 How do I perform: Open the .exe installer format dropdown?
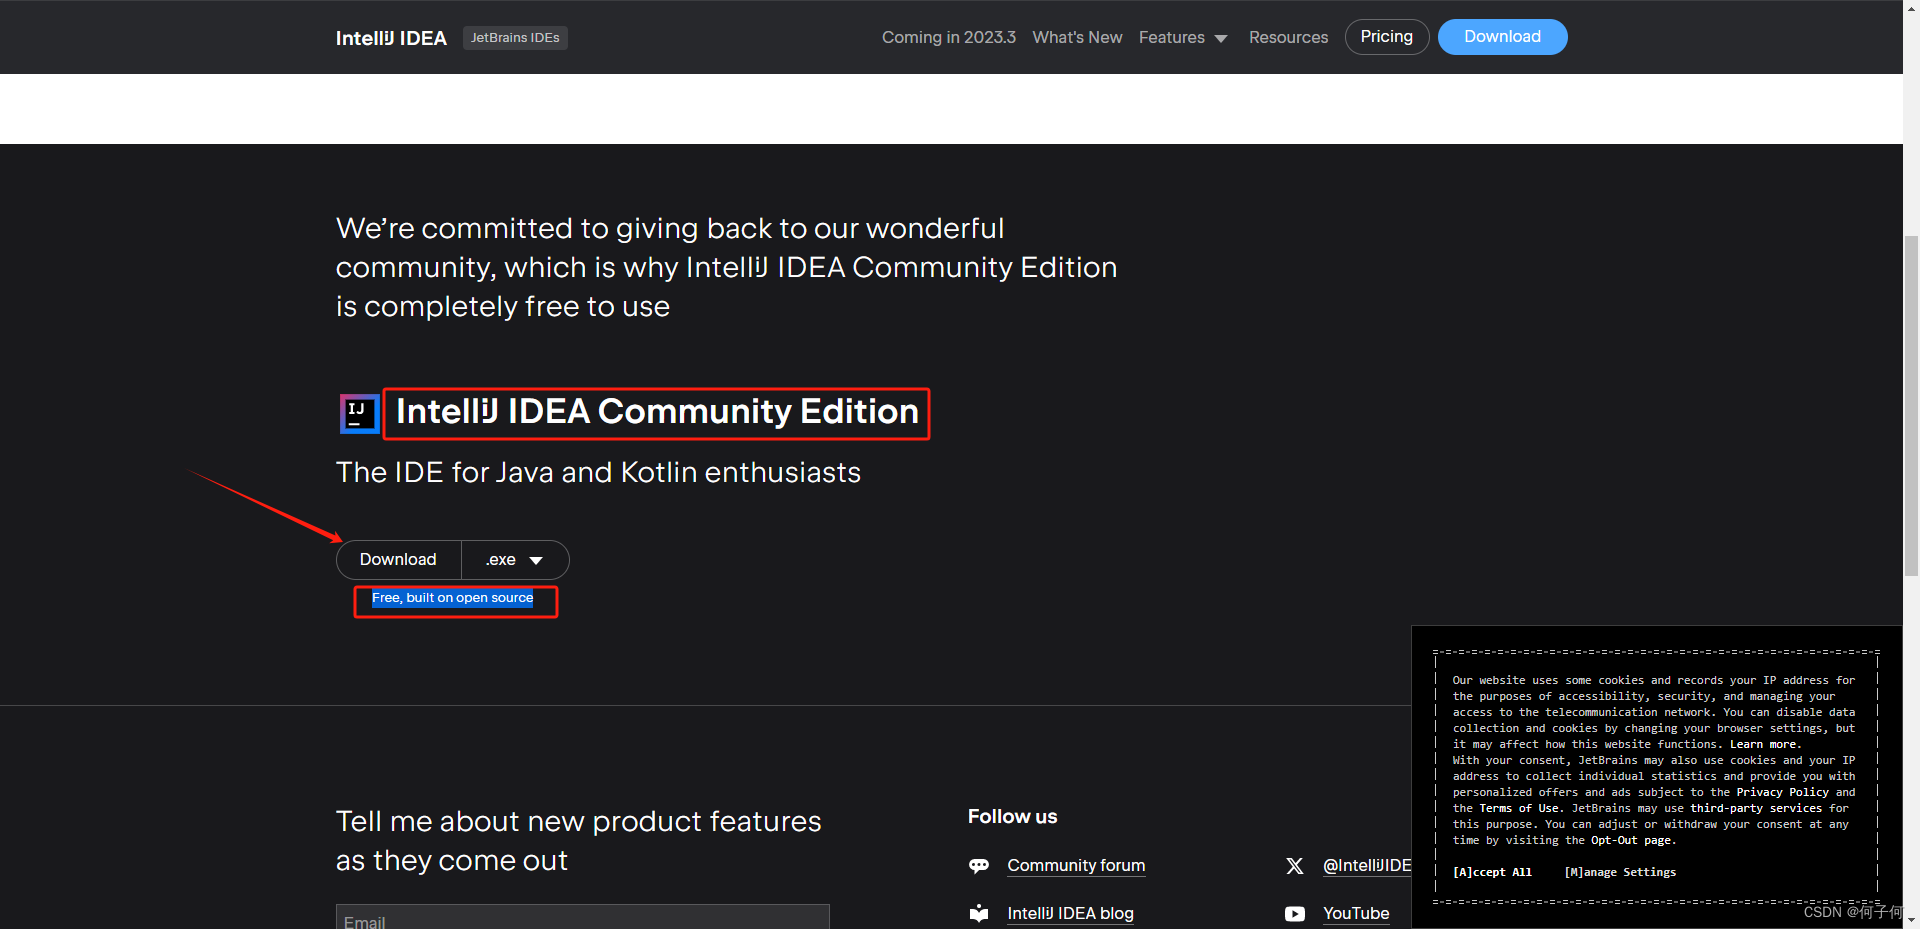coord(515,560)
